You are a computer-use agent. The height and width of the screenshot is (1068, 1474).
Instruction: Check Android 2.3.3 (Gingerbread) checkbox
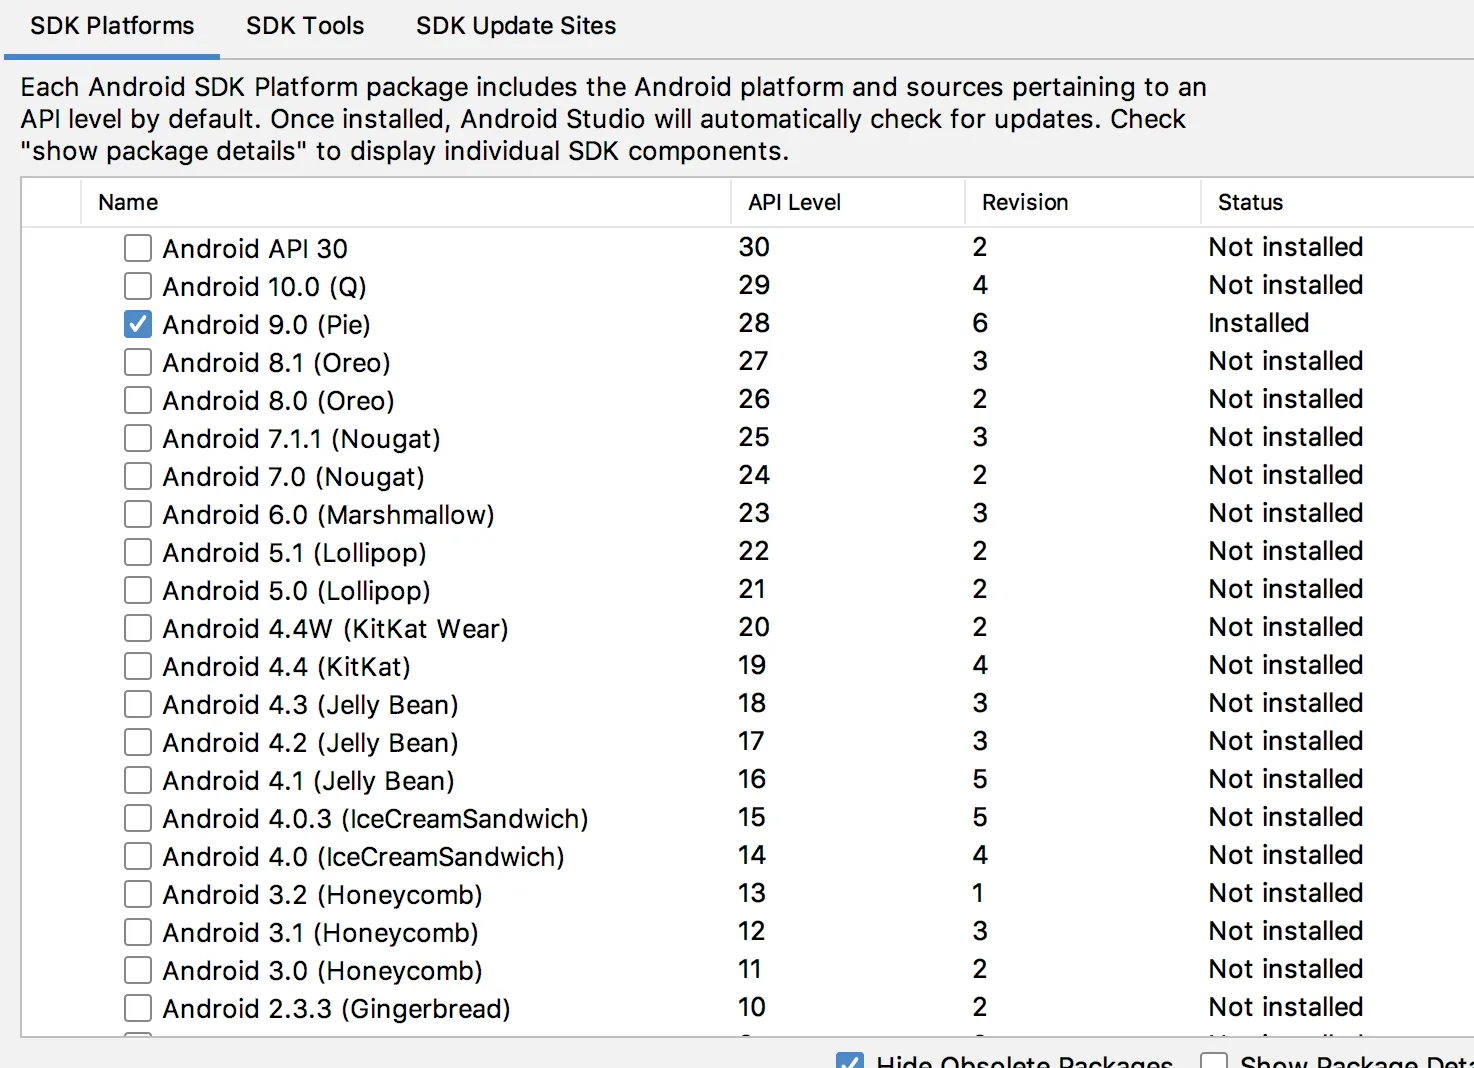click(x=138, y=1008)
